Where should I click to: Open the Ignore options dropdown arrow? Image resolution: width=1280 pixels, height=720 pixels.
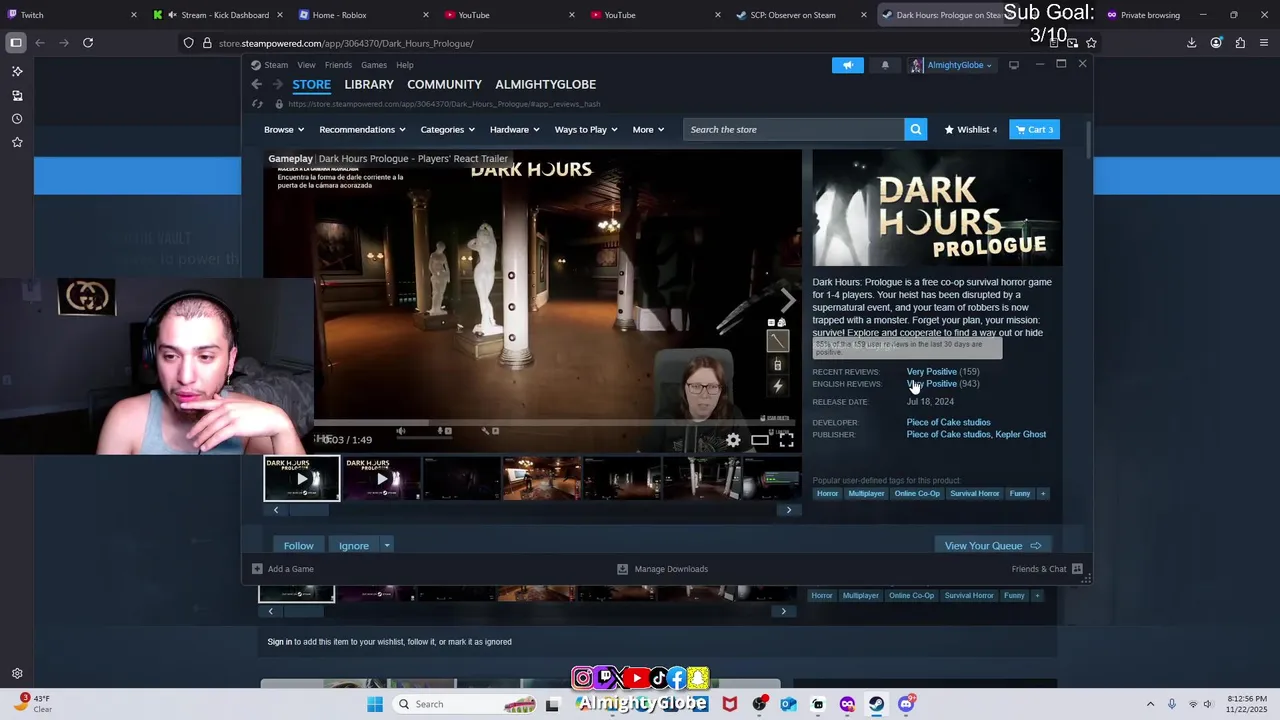point(387,546)
